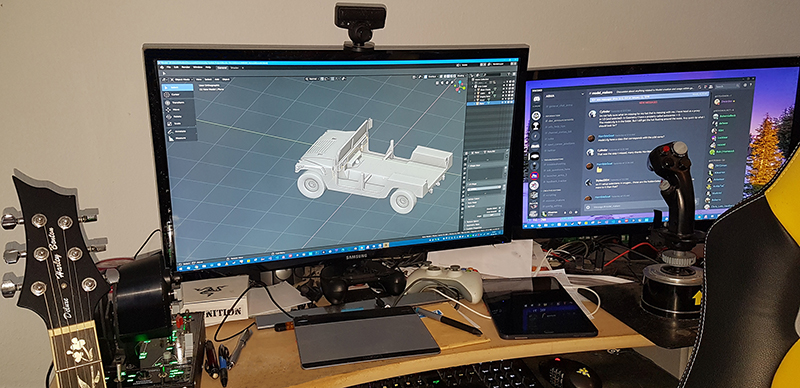Open the Object Mode dropdown in Blender
Image resolution: width=800 pixels, height=388 pixels.
182,80
